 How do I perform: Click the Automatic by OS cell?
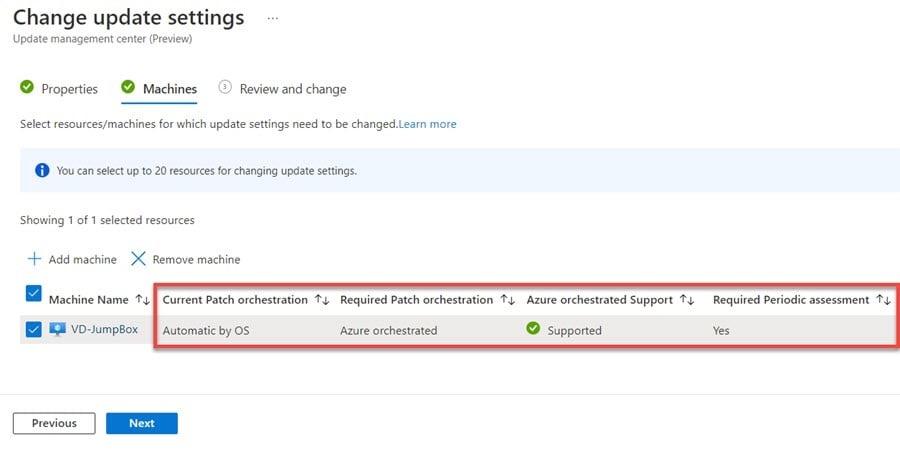(x=206, y=331)
